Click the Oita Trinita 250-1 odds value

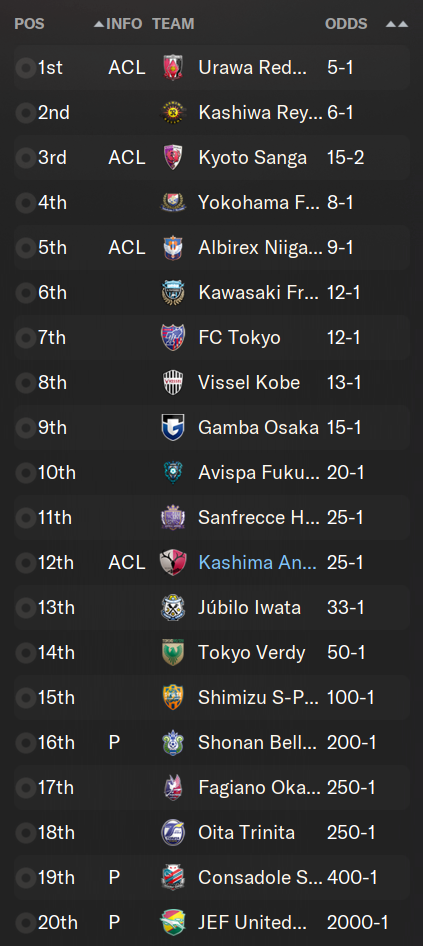tap(351, 833)
